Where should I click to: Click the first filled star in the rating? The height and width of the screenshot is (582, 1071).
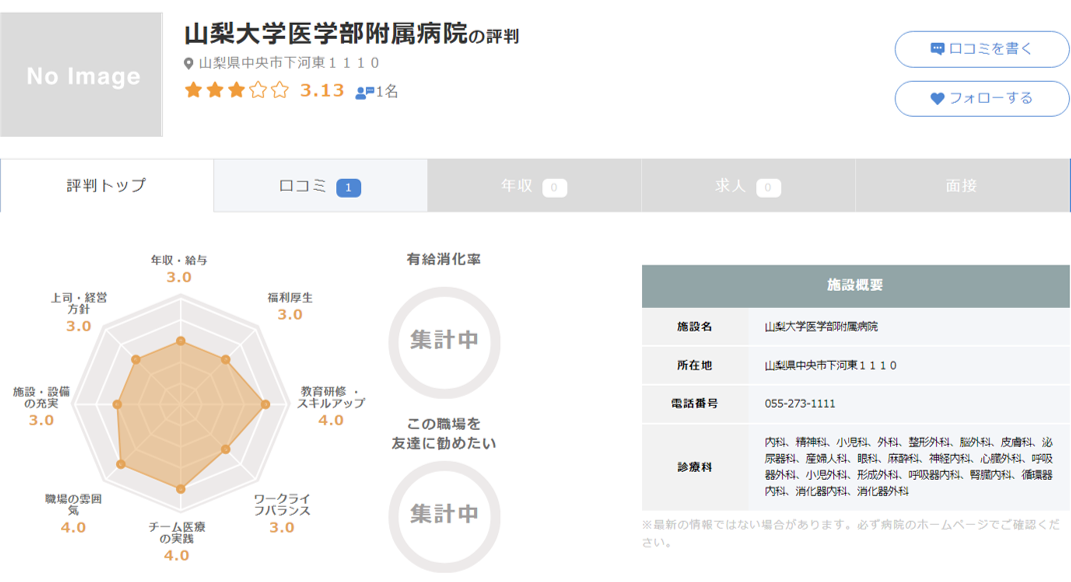[192, 90]
